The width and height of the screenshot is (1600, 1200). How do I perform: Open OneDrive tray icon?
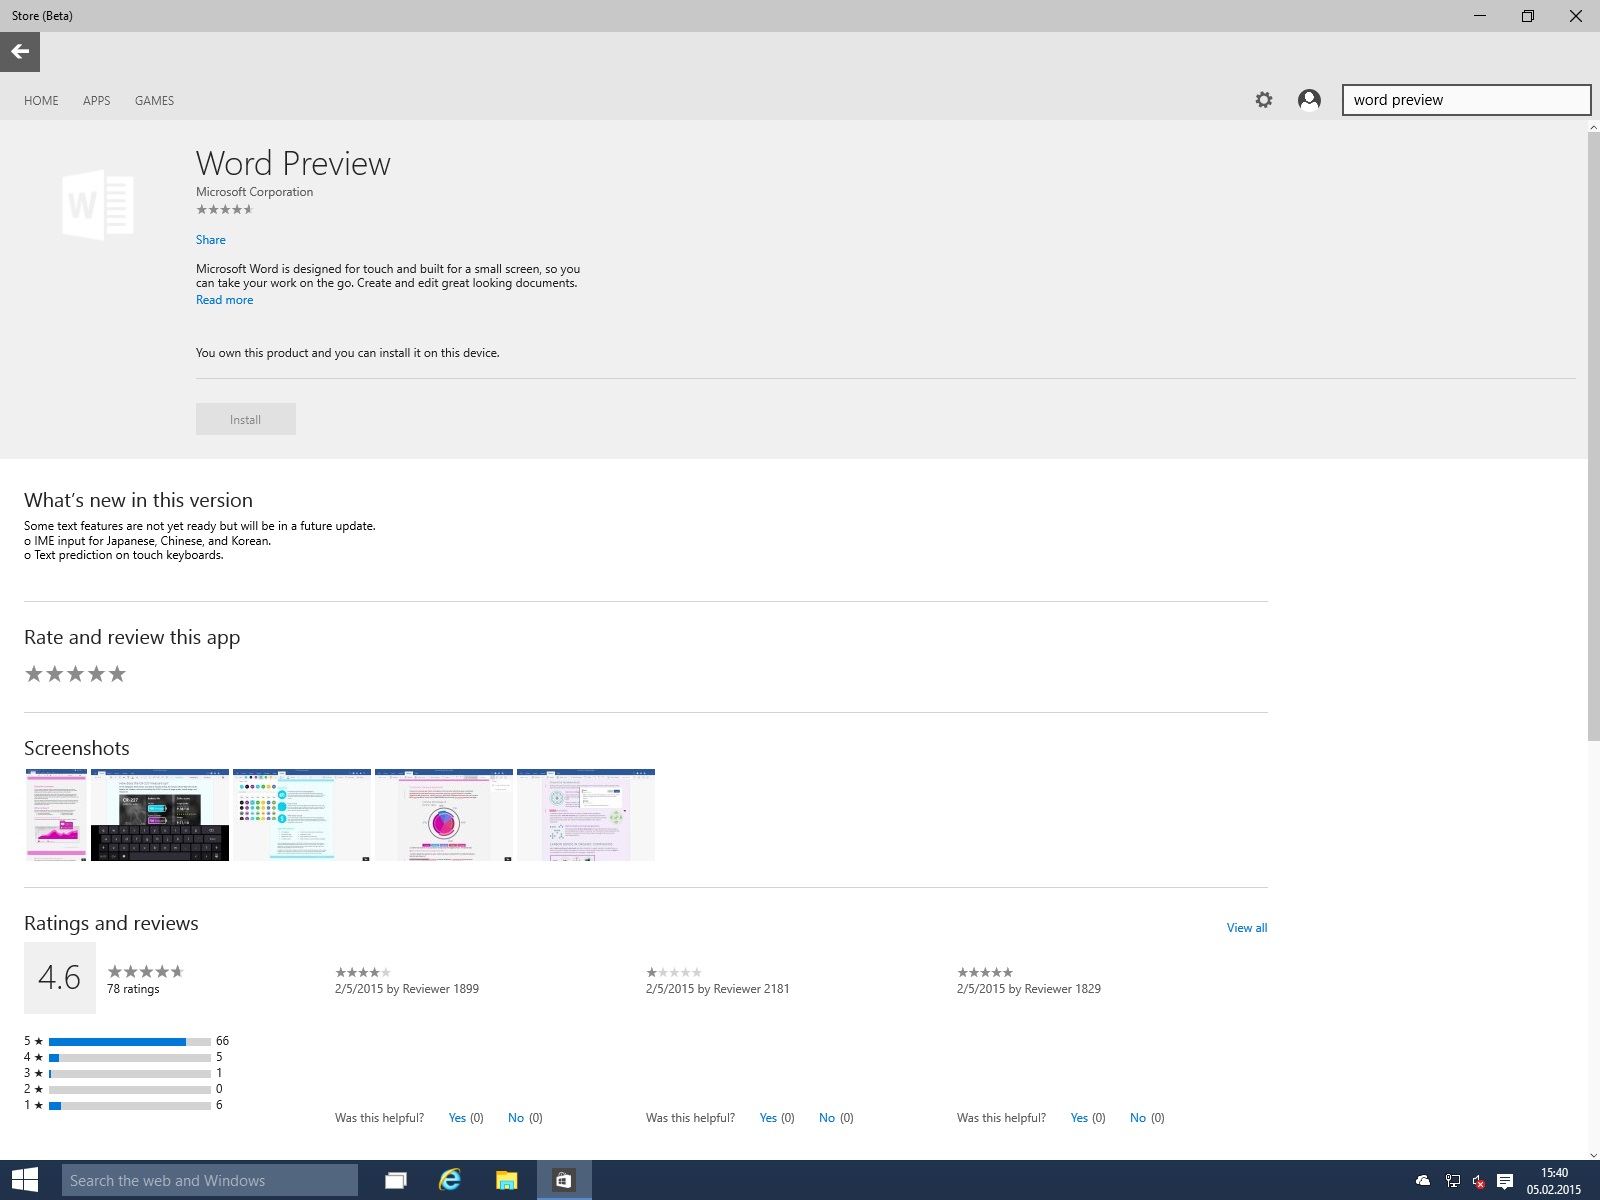[1423, 1181]
